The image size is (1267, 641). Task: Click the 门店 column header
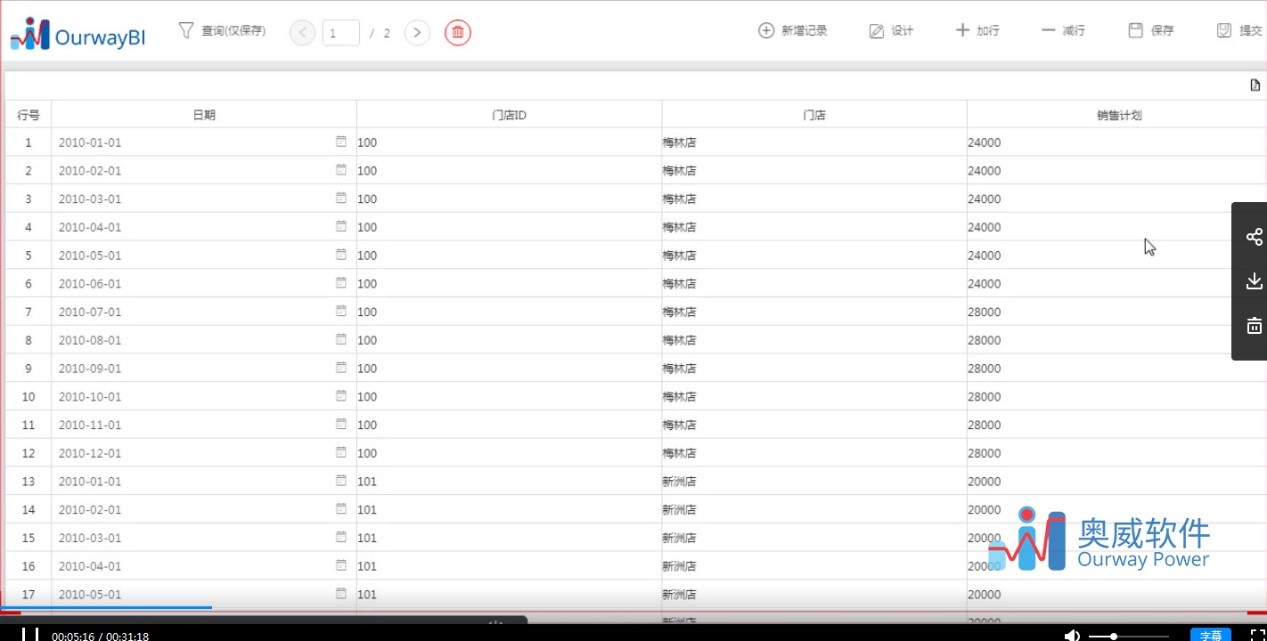point(814,115)
